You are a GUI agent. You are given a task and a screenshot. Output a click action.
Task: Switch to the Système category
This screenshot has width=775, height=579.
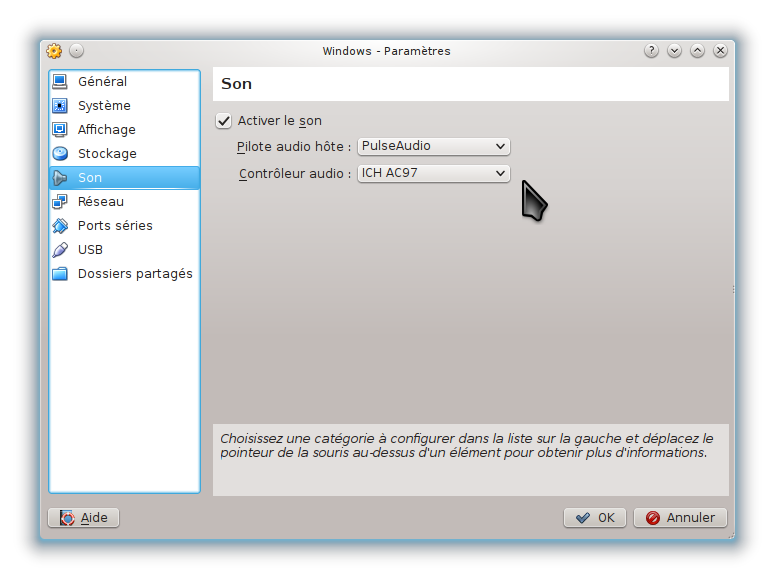click(x=125, y=105)
